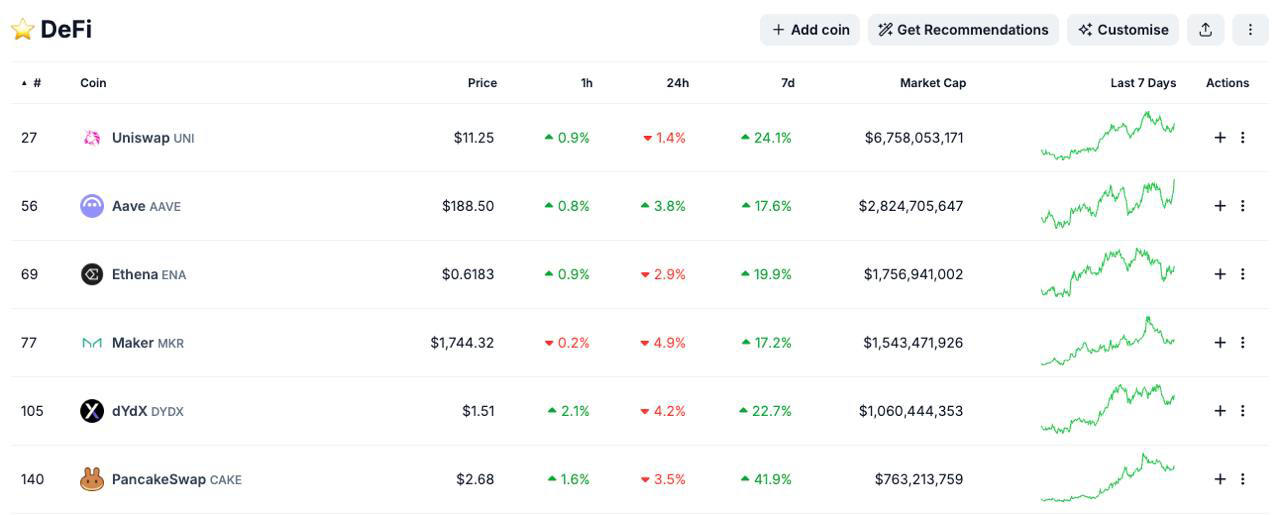
Task: Click the Uniswap coin logo icon
Action: point(92,138)
